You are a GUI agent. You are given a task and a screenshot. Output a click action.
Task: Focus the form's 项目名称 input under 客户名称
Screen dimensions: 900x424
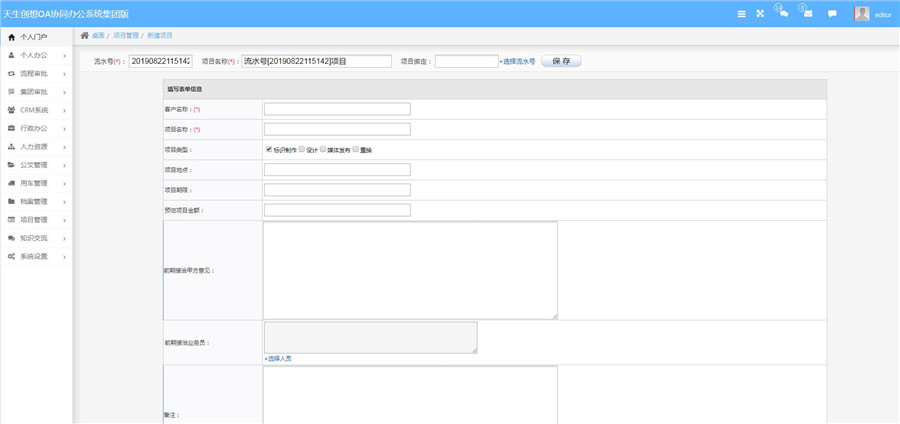point(338,129)
